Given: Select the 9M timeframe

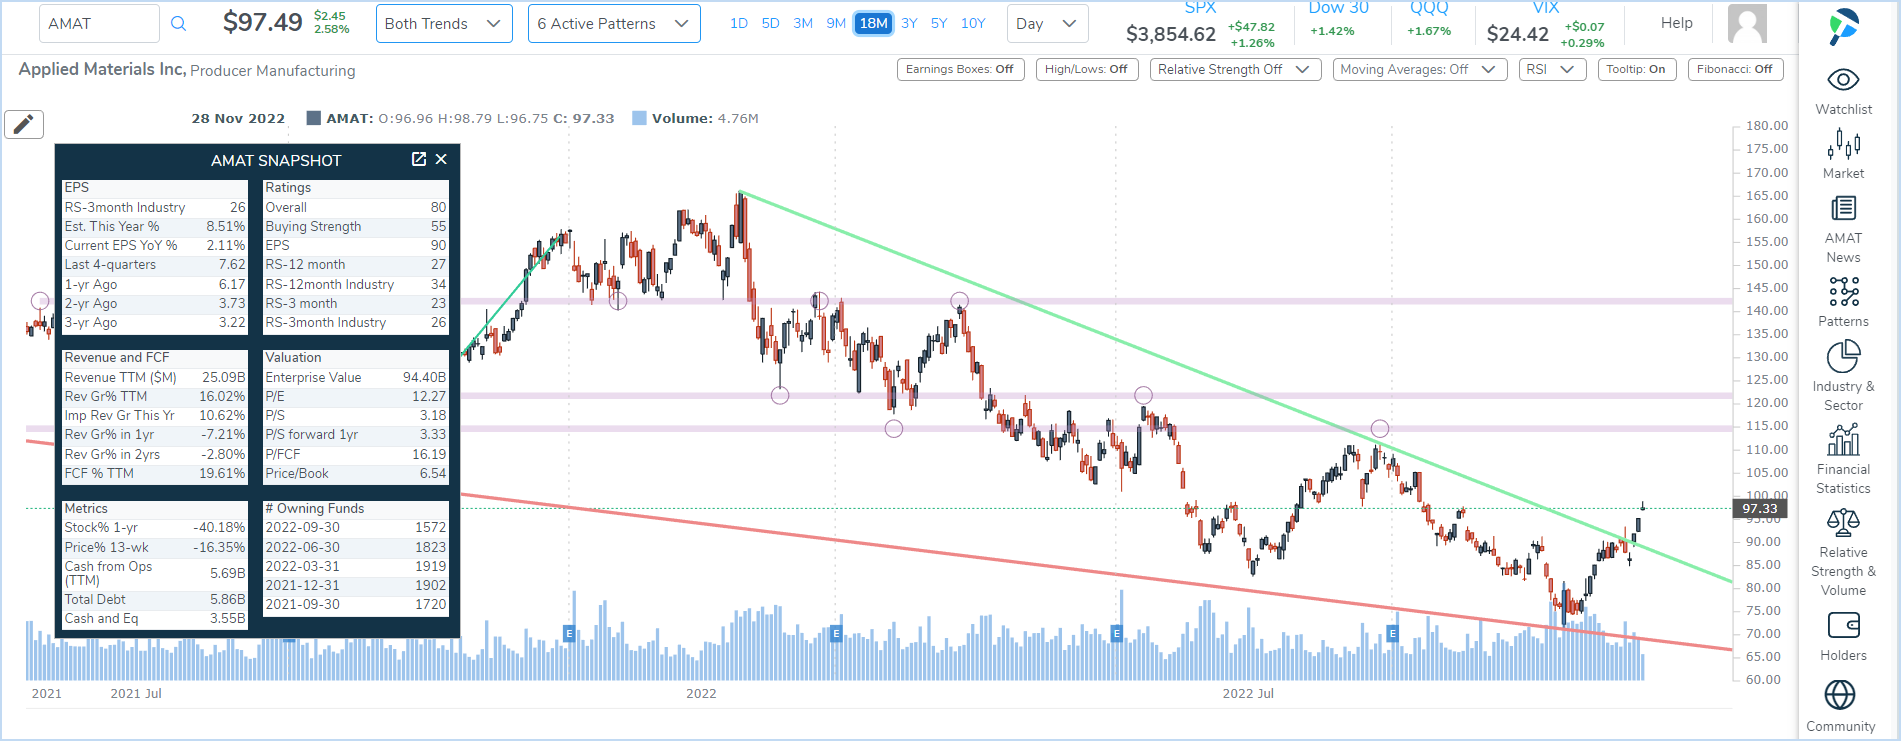Looking at the screenshot, I should click(836, 23).
